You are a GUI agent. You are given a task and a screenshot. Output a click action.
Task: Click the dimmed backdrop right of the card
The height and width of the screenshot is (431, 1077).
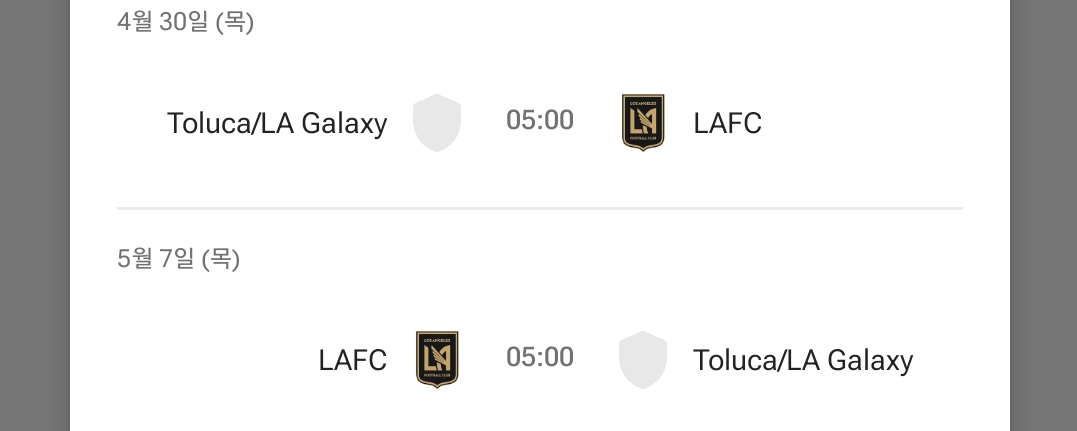pyautogui.click(x=1043, y=215)
